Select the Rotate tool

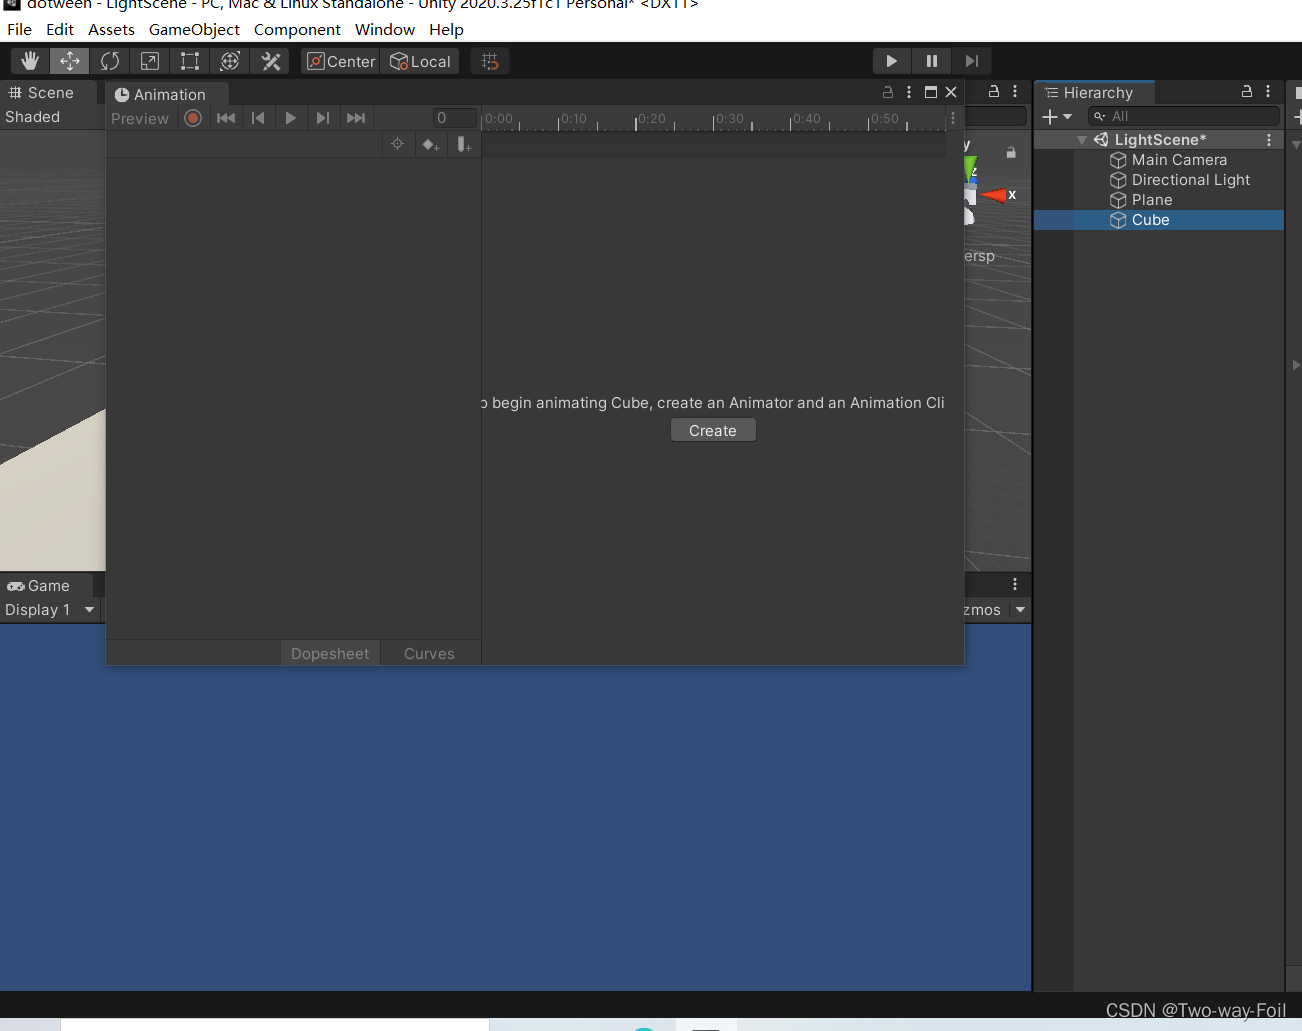point(110,61)
